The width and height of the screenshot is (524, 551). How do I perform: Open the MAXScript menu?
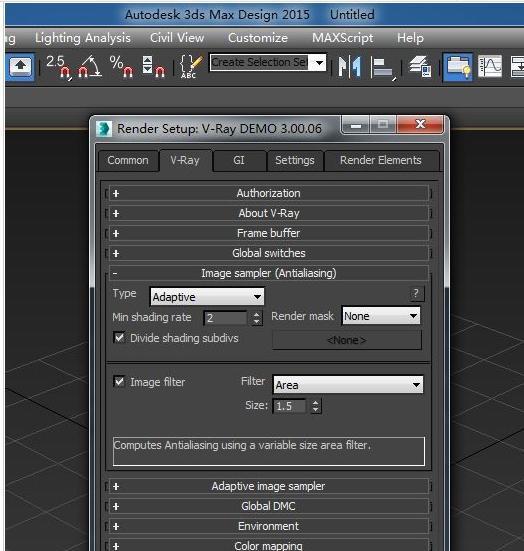(343, 38)
